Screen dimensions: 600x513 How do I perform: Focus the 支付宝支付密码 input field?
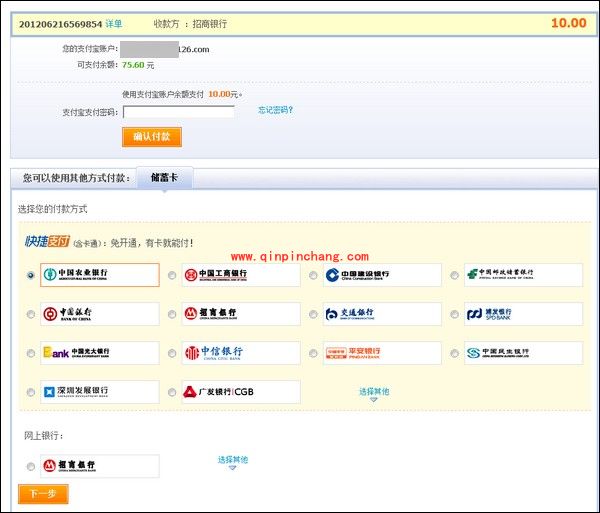pos(179,112)
